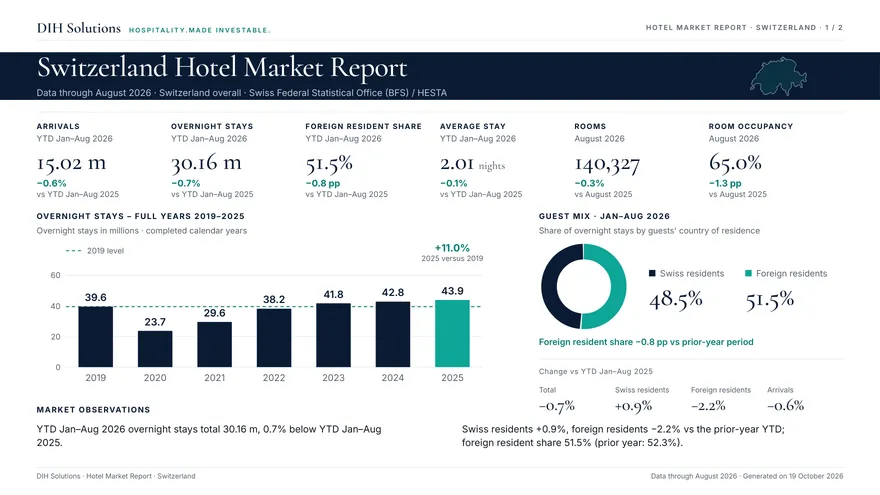Click the −0.6% change under Arrivals KPI
The height and width of the screenshot is (495, 880).
(x=52, y=184)
